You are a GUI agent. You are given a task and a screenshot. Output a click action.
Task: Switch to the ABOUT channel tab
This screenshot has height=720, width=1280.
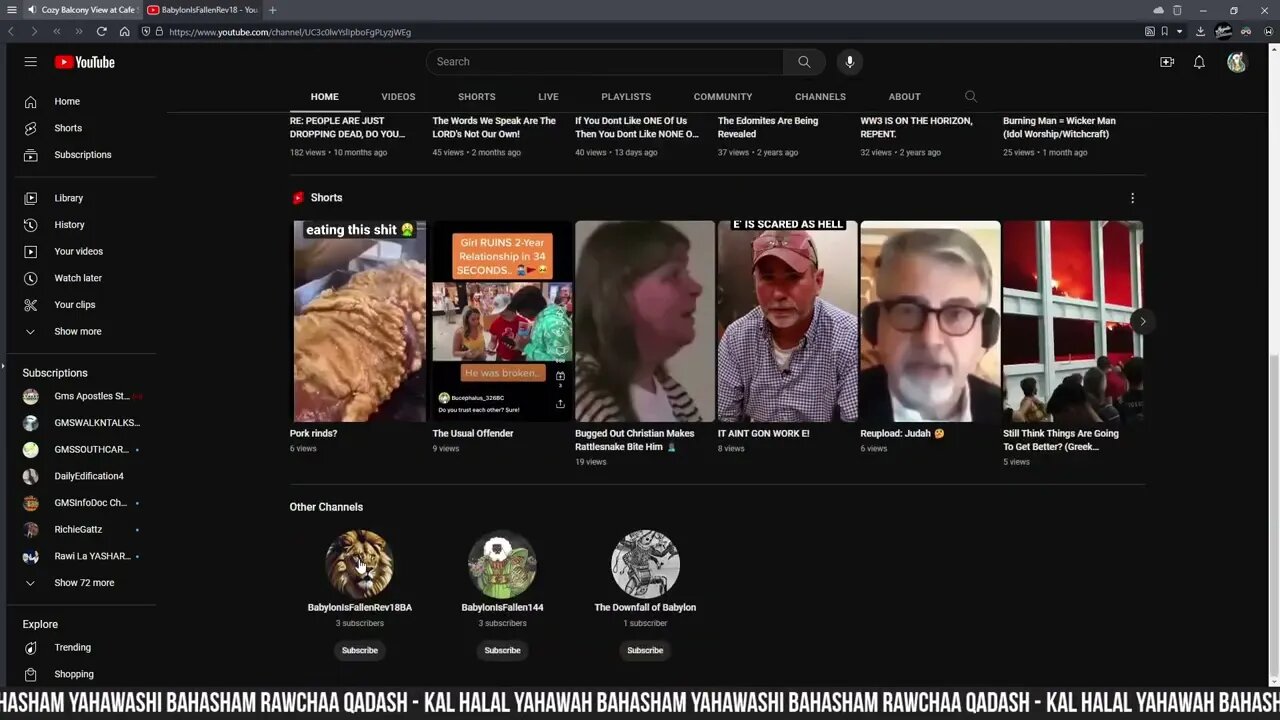click(x=904, y=97)
